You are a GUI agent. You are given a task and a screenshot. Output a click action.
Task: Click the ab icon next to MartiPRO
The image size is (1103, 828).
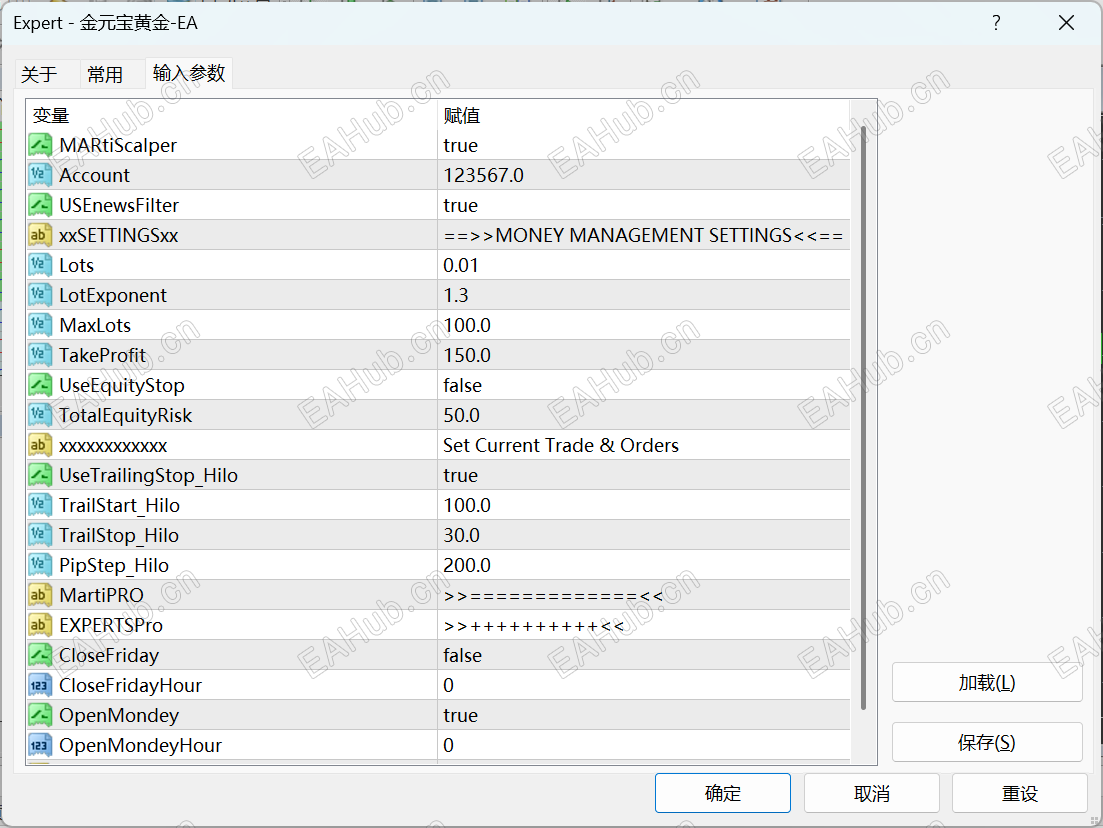pyautogui.click(x=40, y=595)
